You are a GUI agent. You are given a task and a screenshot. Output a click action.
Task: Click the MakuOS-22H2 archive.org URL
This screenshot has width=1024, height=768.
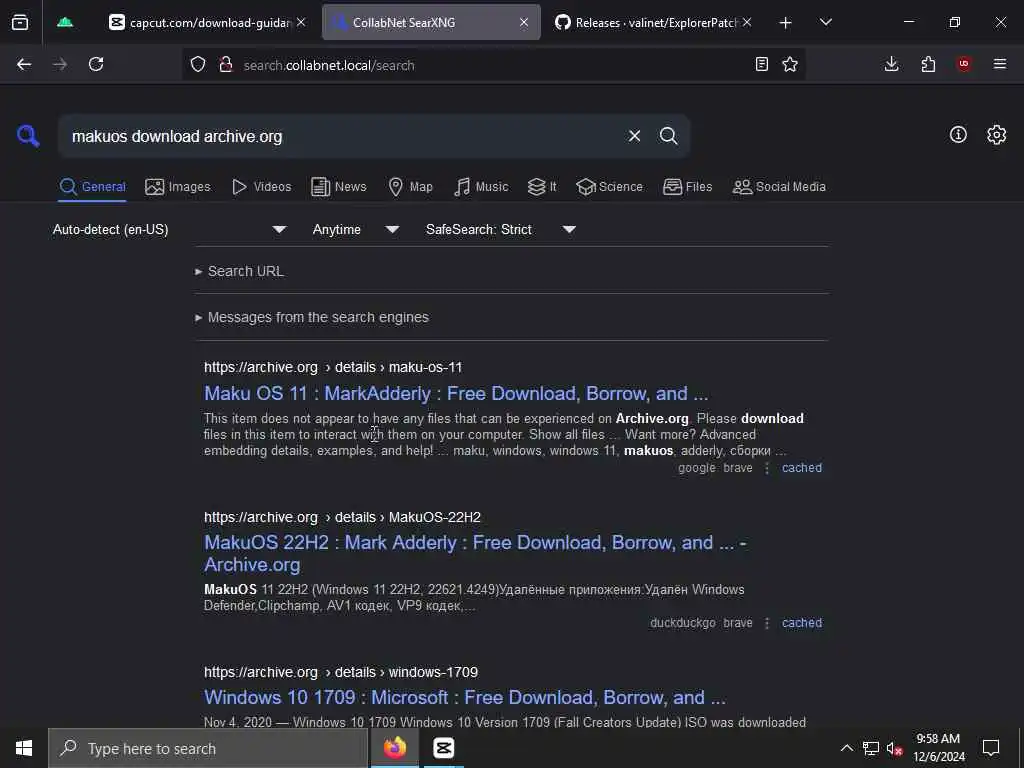click(x=342, y=517)
